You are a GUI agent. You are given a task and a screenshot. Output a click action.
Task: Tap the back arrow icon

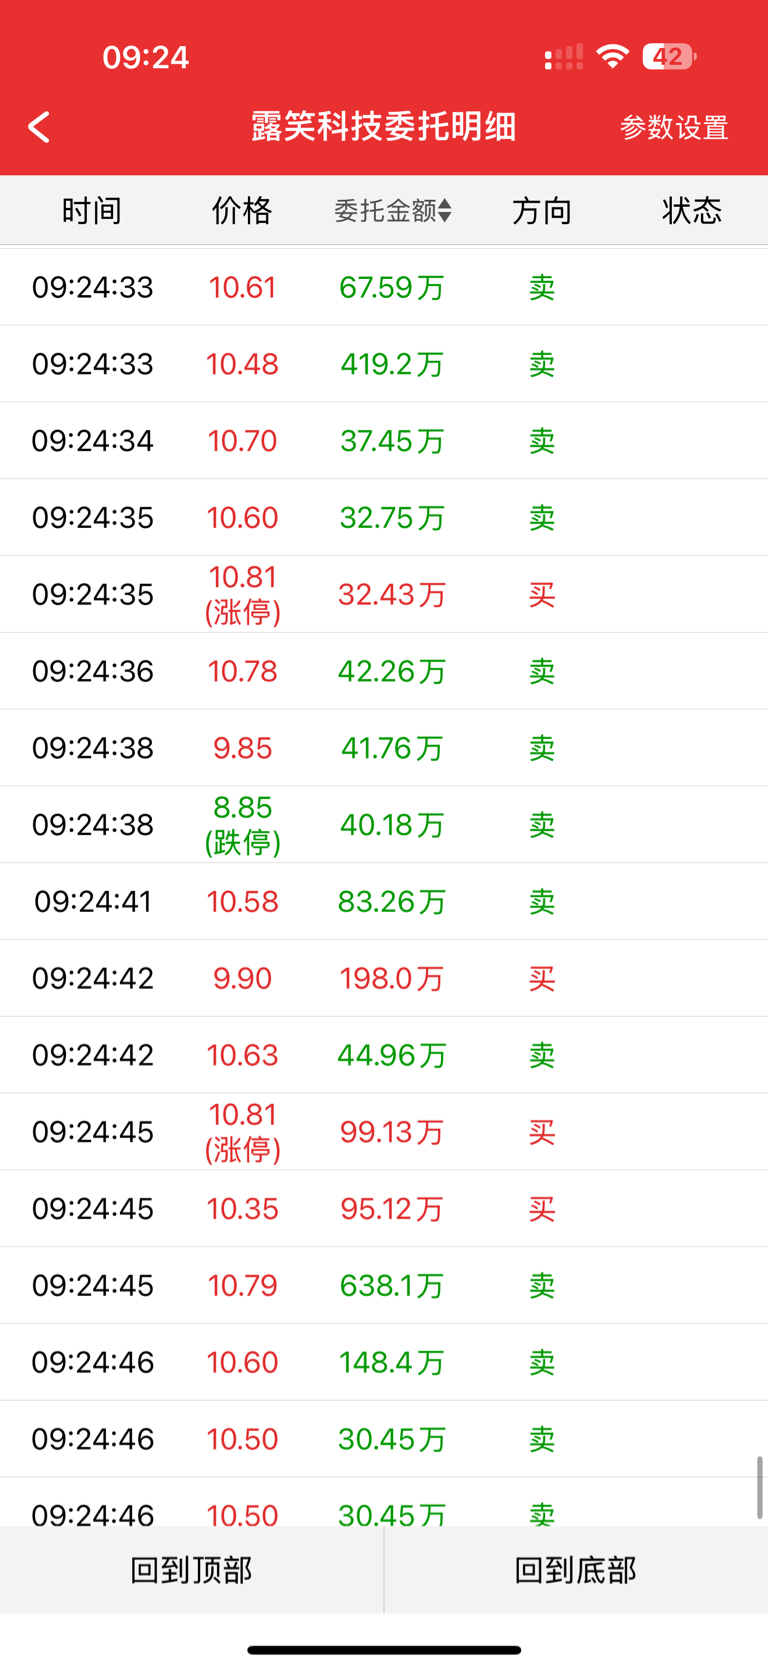click(x=39, y=127)
